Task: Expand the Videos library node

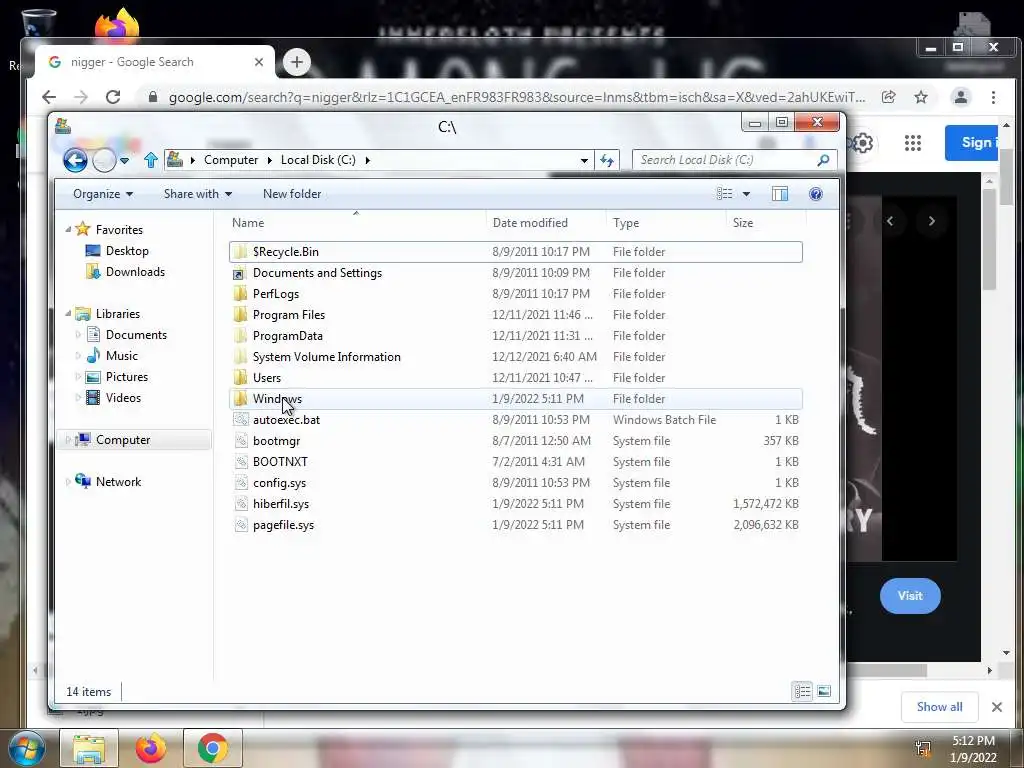Action: click(78, 398)
